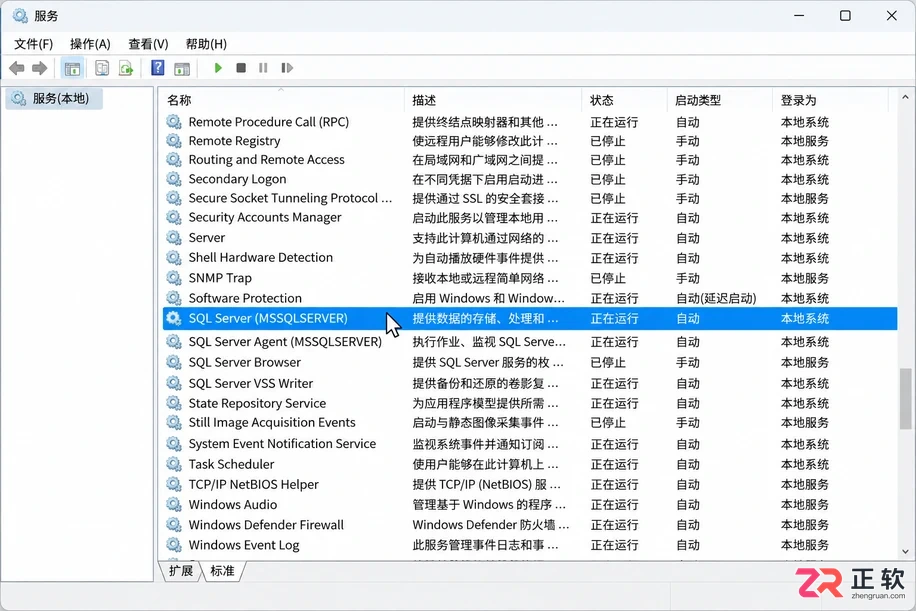Switch to the 扩展 tab

click(181, 571)
